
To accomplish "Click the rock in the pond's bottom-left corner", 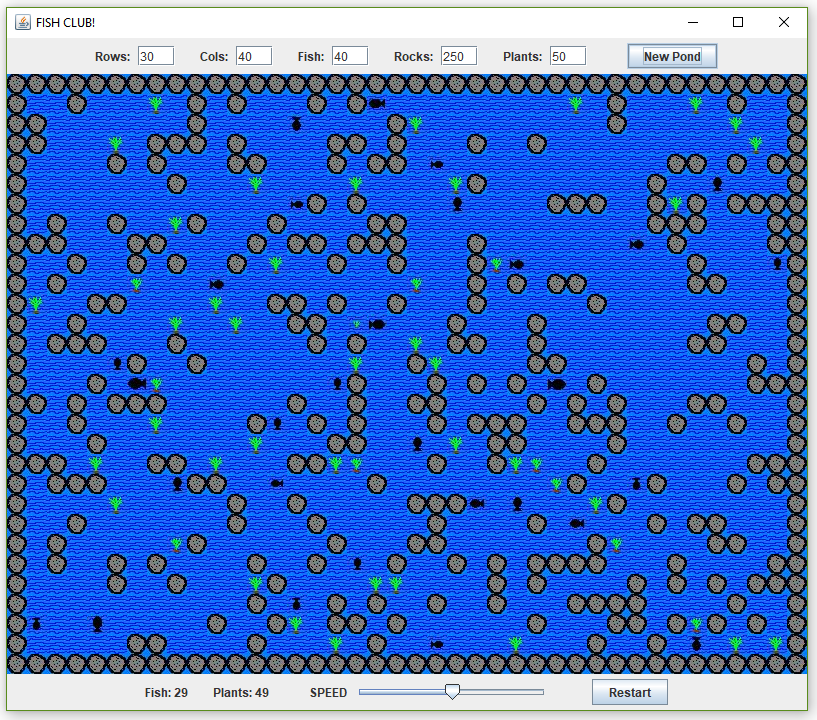I will 17,664.
